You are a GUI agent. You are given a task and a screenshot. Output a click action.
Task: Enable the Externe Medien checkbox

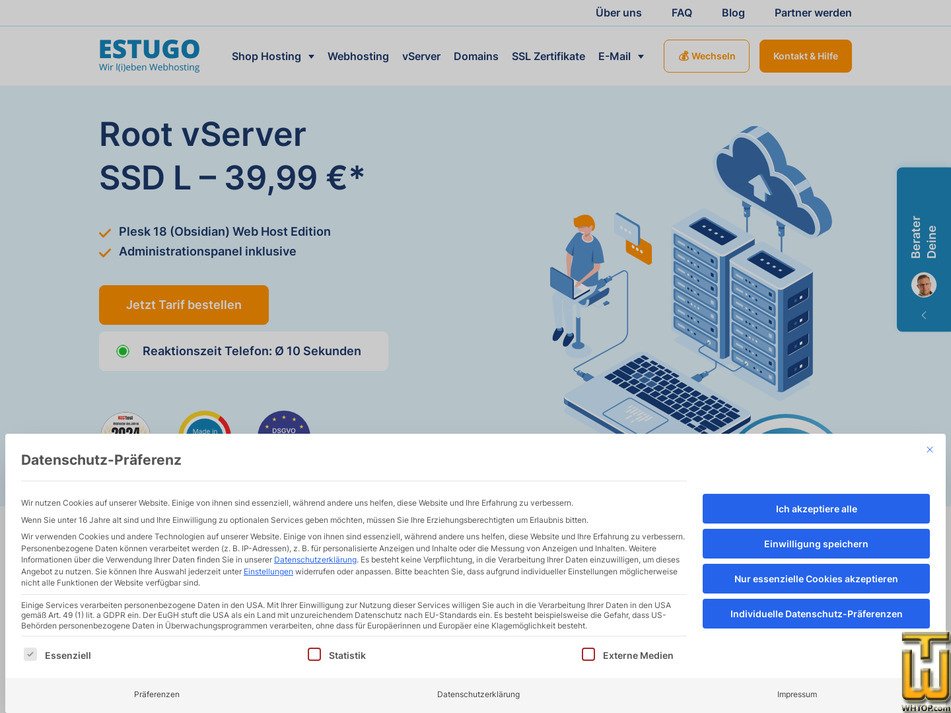pyautogui.click(x=588, y=655)
